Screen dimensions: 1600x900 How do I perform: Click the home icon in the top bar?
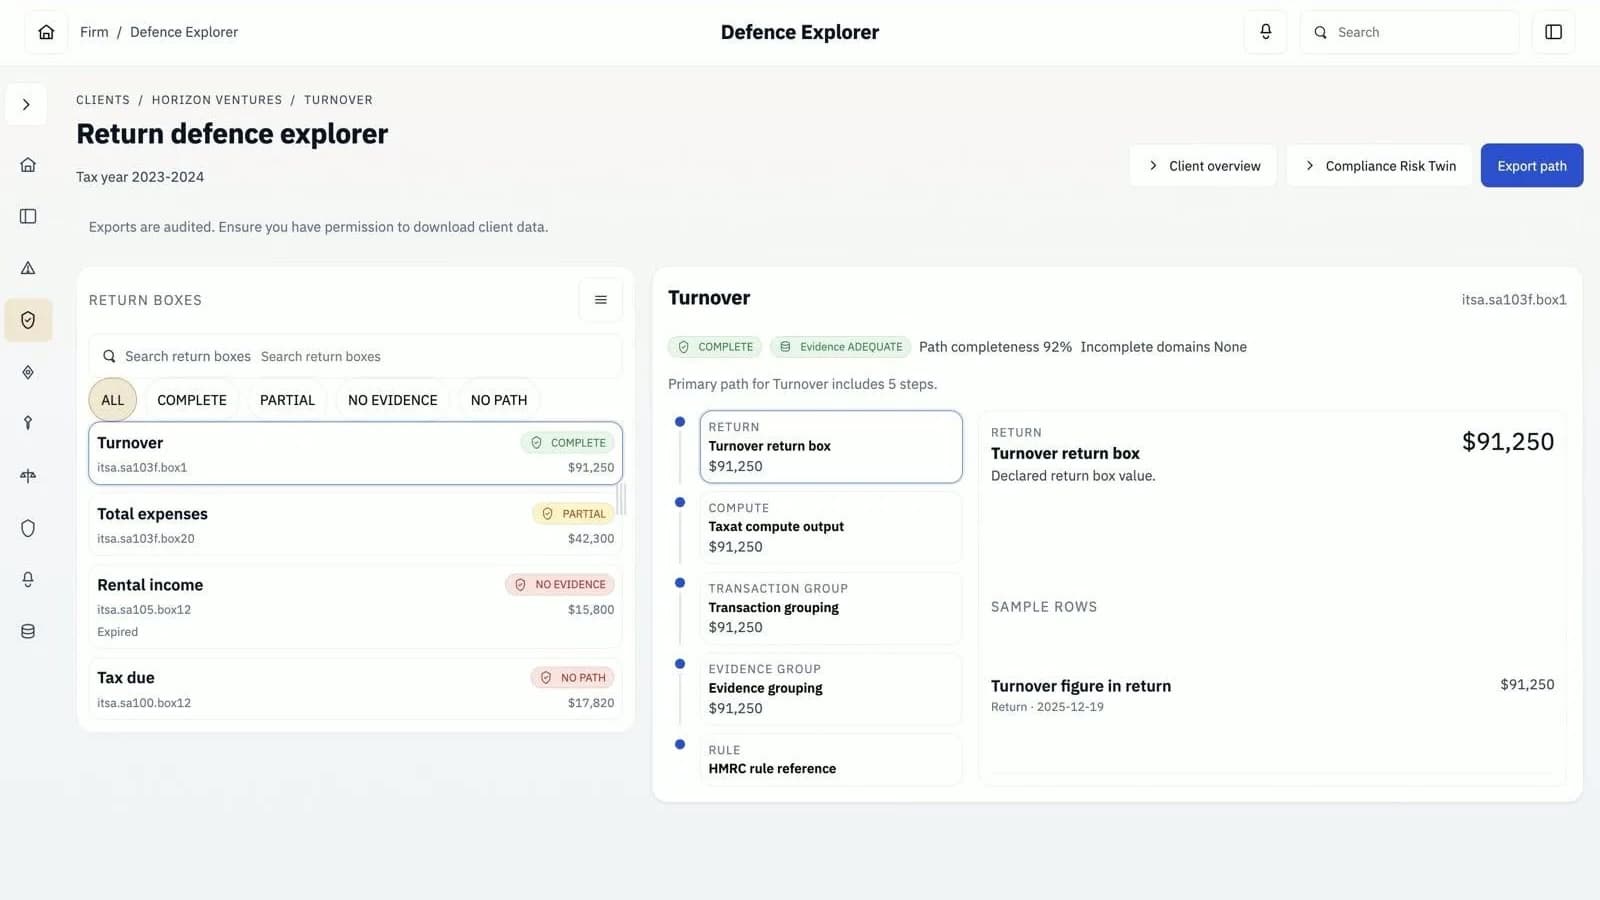coord(46,32)
